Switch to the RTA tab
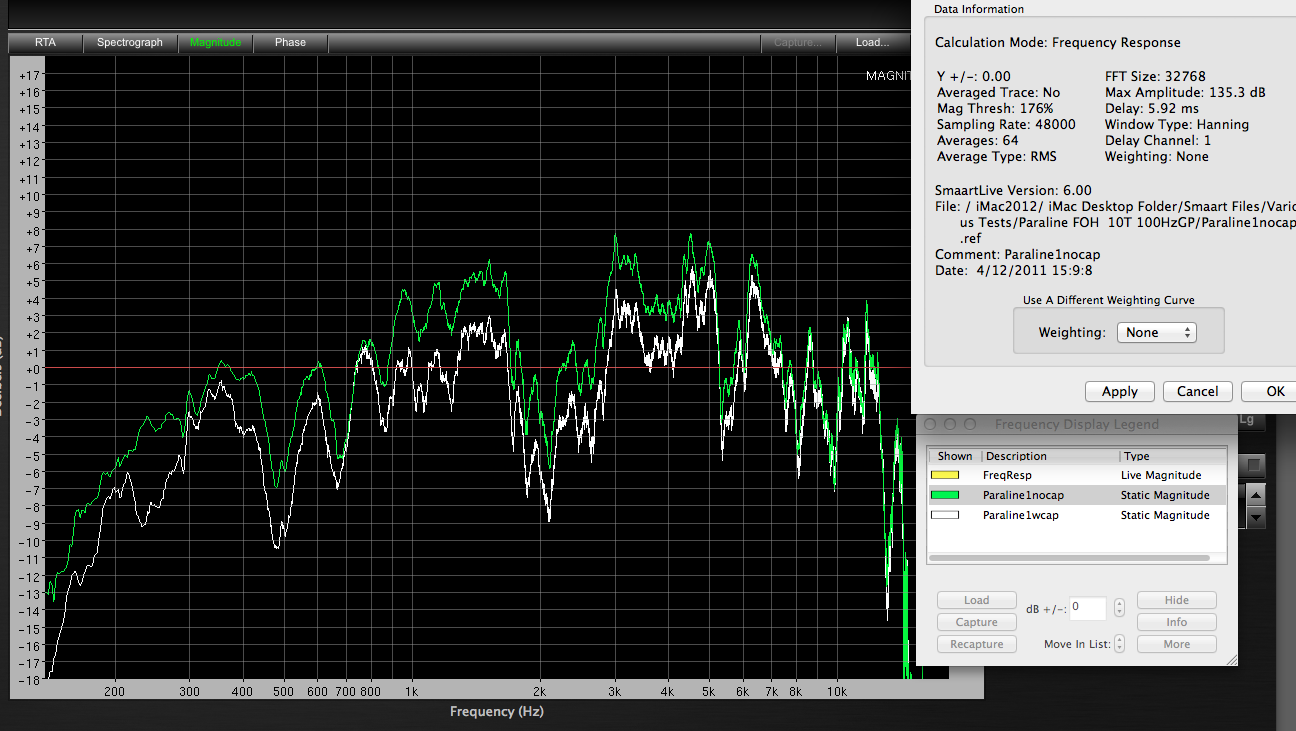Image resolution: width=1296 pixels, height=731 pixels. coord(46,43)
